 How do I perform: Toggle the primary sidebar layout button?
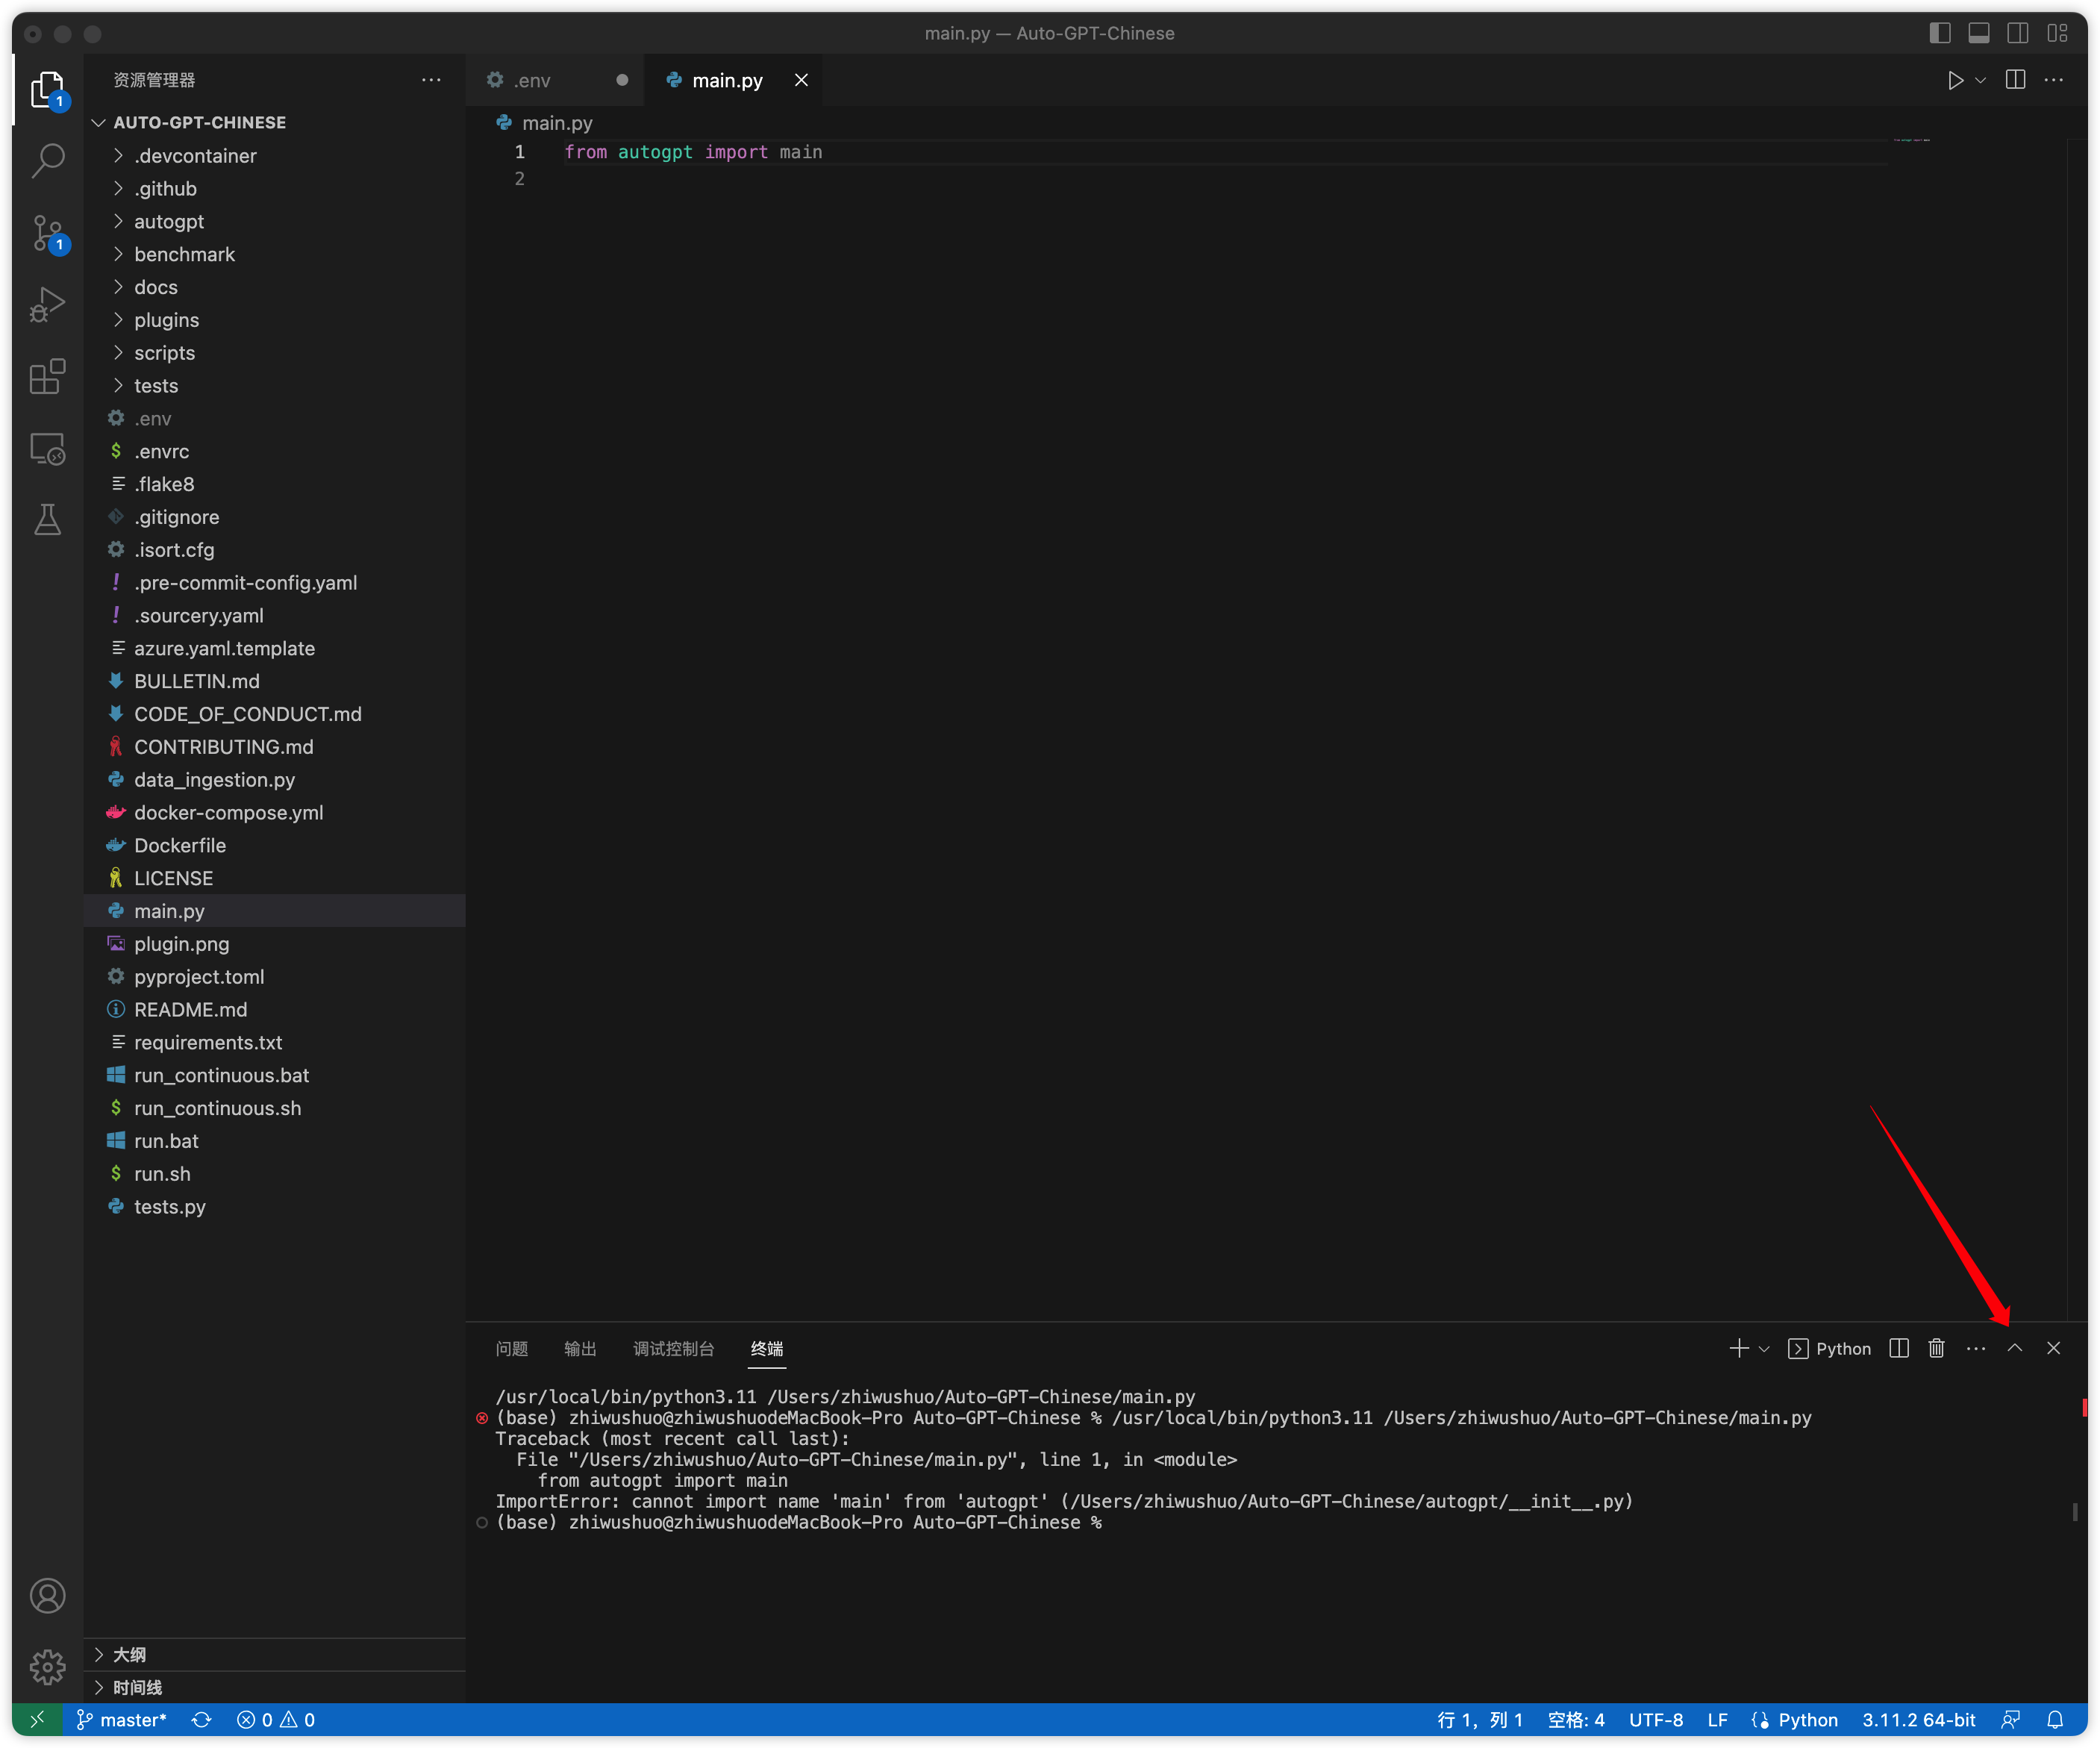[x=1939, y=33]
